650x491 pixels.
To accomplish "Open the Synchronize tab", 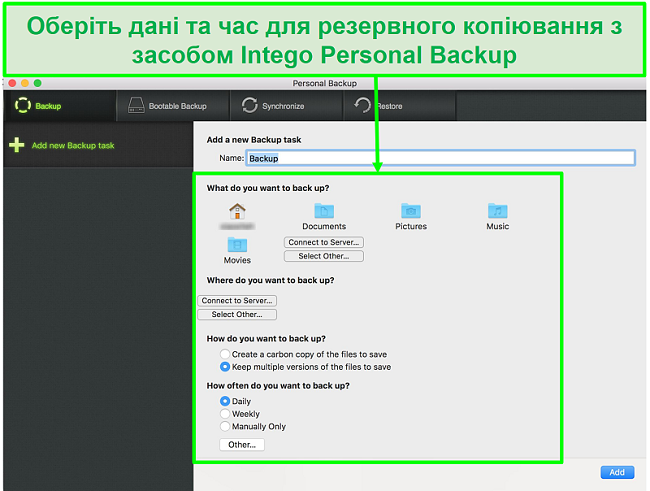I will click(x=286, y=106).
